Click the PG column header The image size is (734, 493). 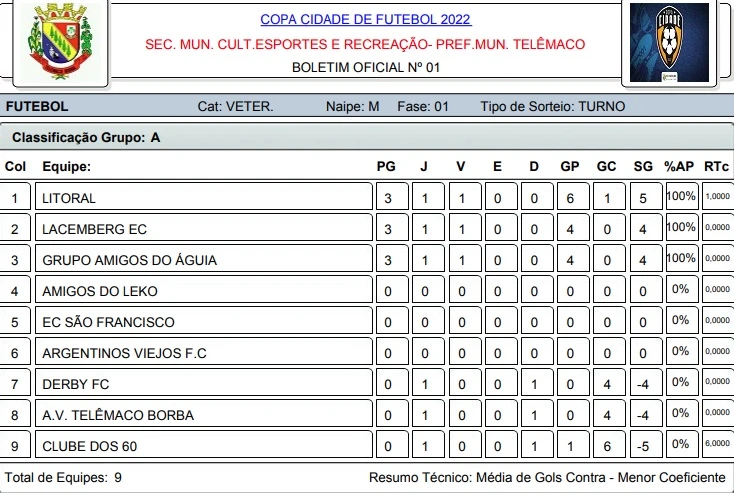(386, 167)
